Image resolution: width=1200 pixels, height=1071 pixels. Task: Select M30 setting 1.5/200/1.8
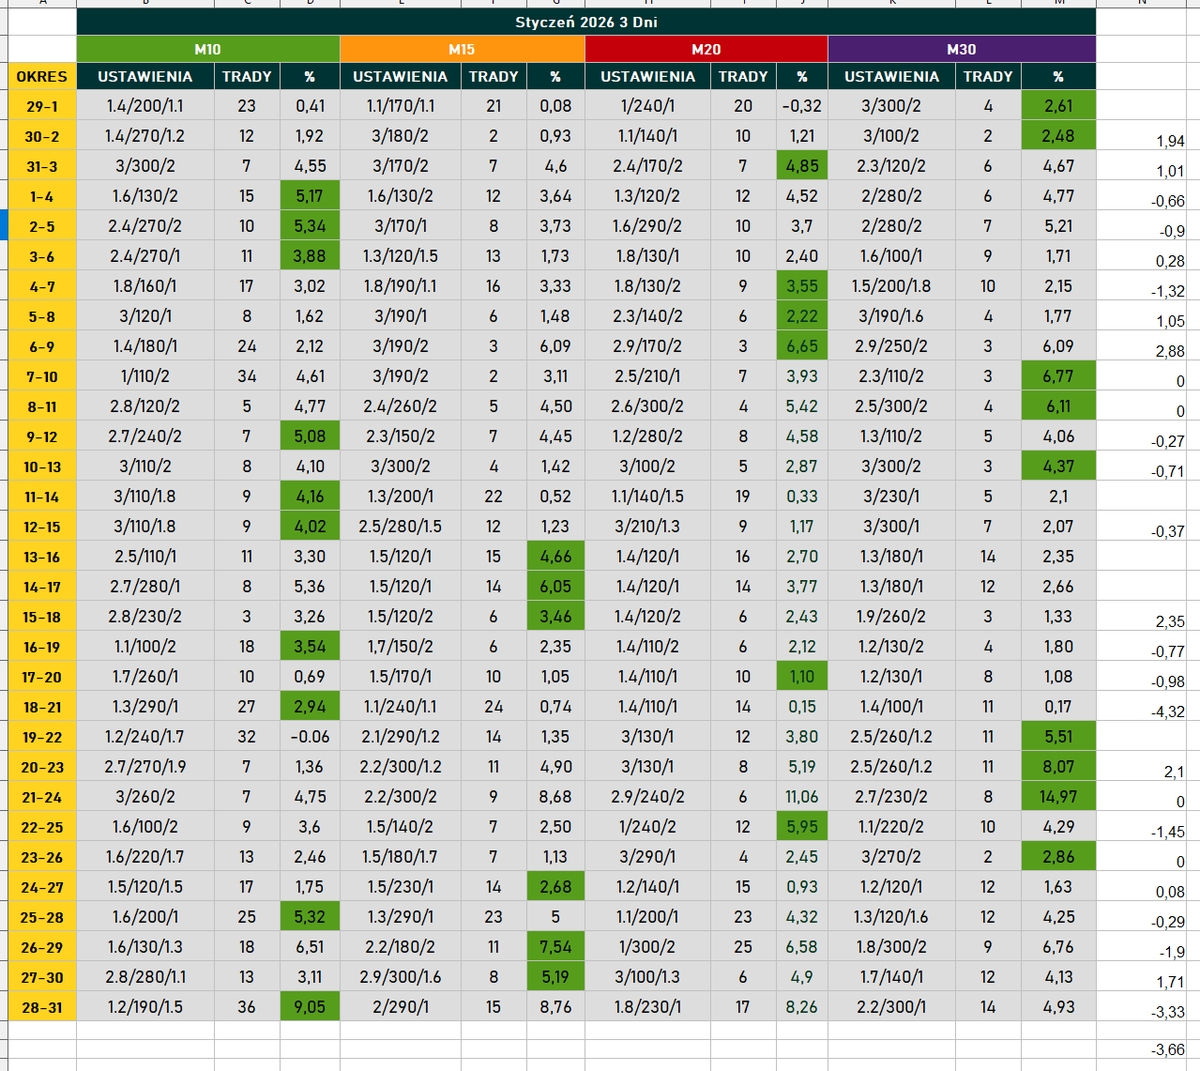pyautogui.click(x=891, y=286)
